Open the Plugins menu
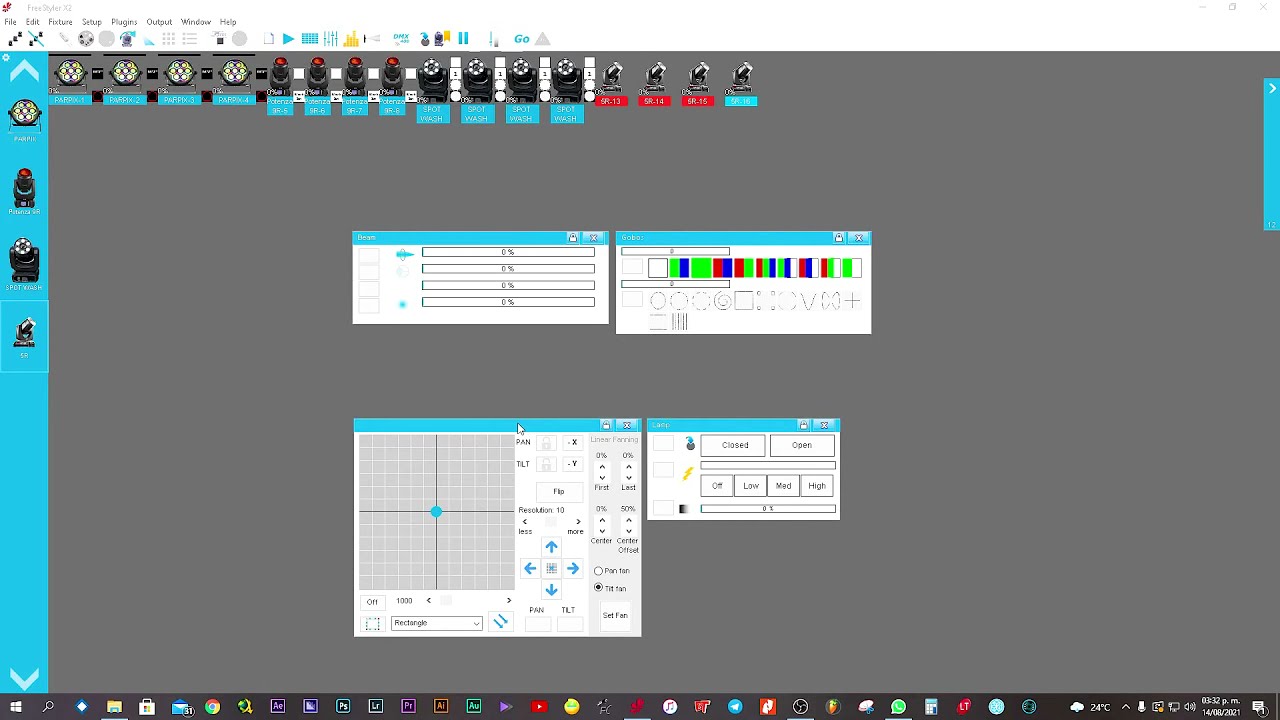The image size is (1280, 720). click(x=124, y=22)
